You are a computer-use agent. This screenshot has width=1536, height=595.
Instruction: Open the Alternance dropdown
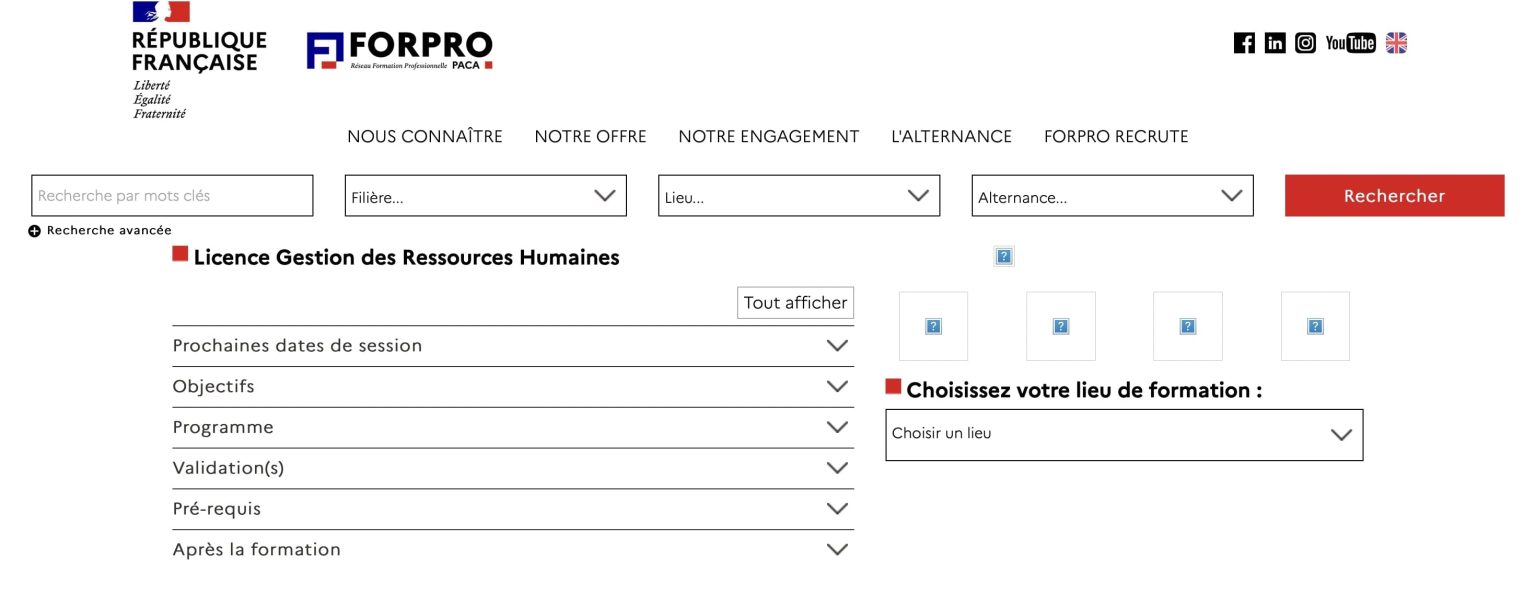(1112, 196)
